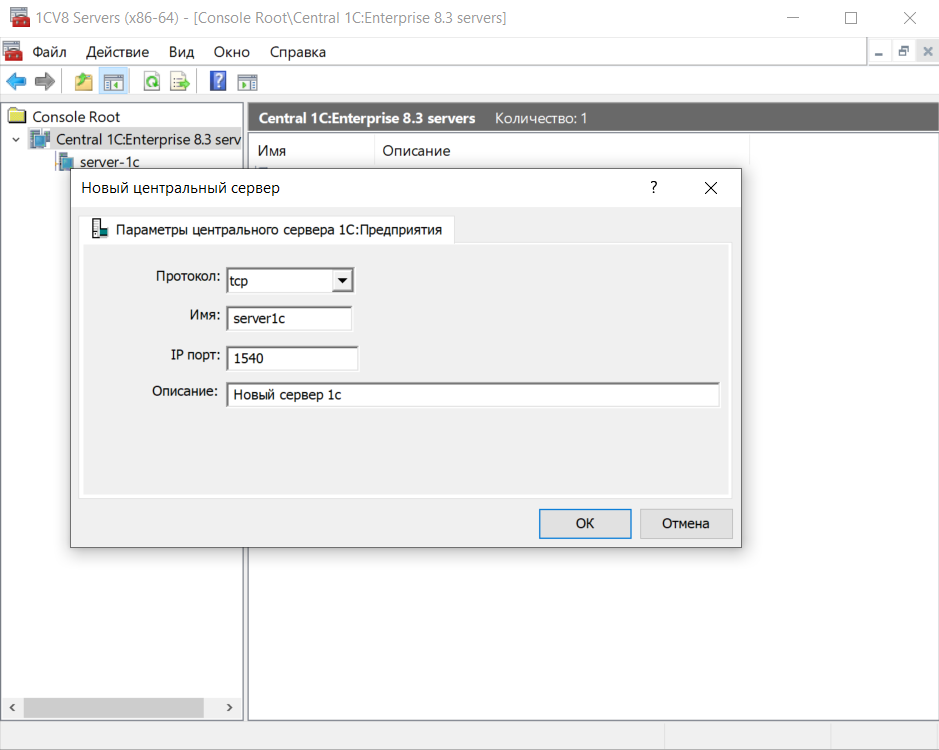Click the Export List toolbar icon
This screenshot has height=750, width=939.
pyautogui.click(x=180, y=81)
